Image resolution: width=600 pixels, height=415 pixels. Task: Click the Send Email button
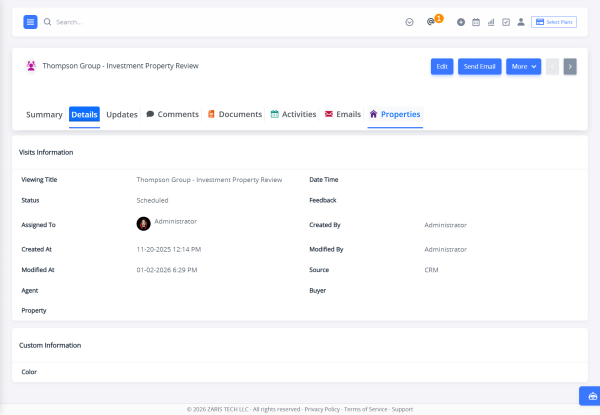[x=479, y=67]
